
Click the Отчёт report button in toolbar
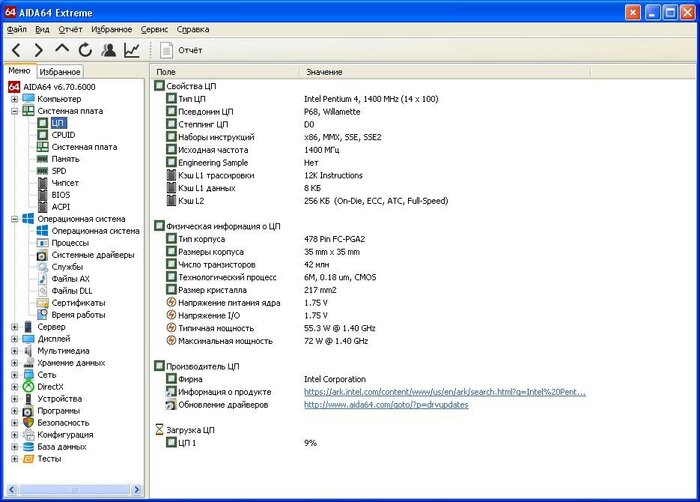181,50
